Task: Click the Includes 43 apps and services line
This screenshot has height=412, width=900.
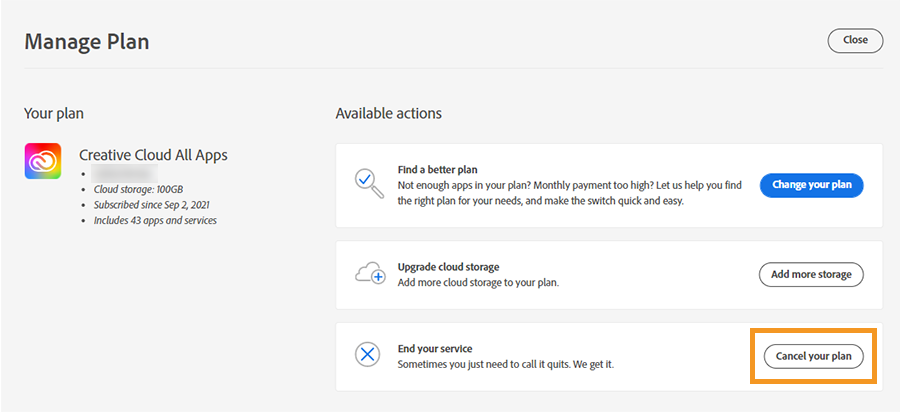Action: tap(153, 220)
